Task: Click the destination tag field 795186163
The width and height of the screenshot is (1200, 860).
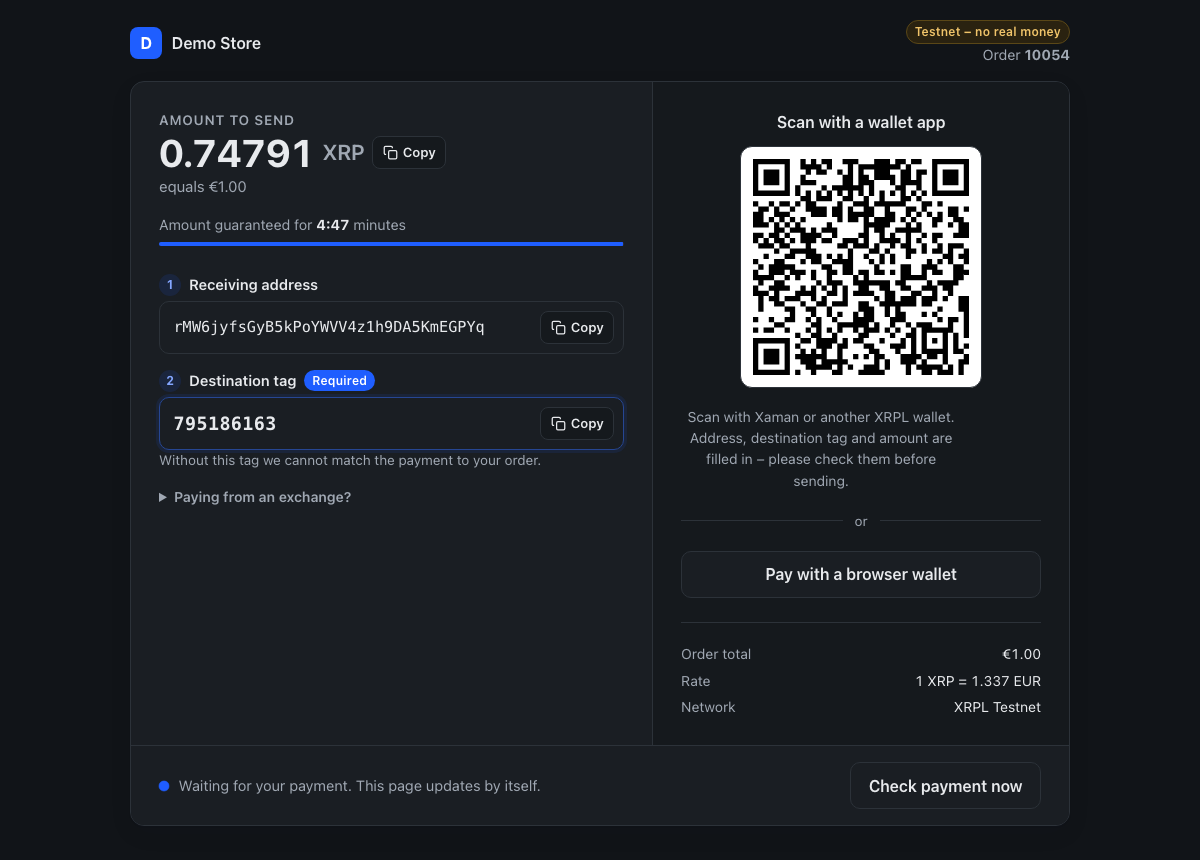Action: tap(391, 424)
